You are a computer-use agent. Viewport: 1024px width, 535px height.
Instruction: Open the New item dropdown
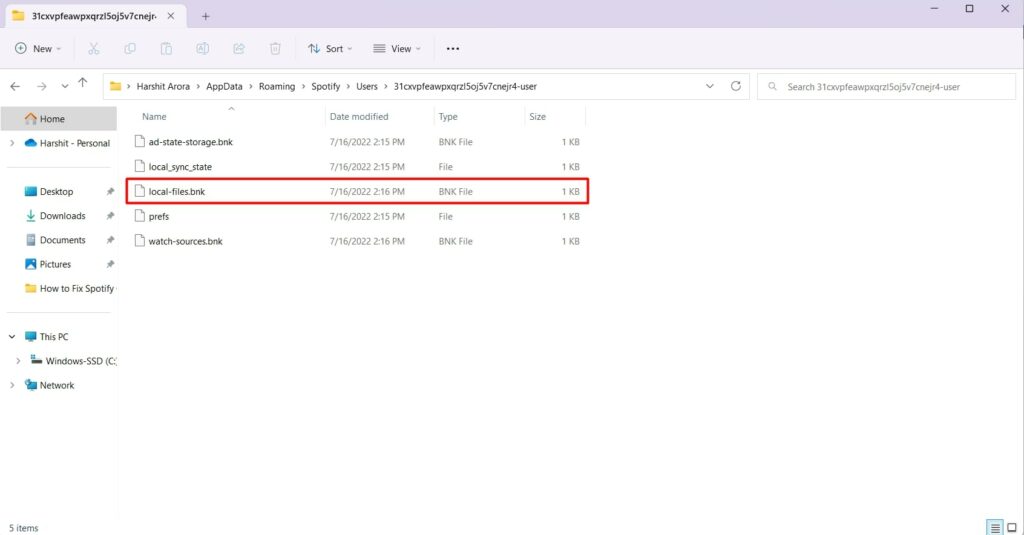[38, 48]
